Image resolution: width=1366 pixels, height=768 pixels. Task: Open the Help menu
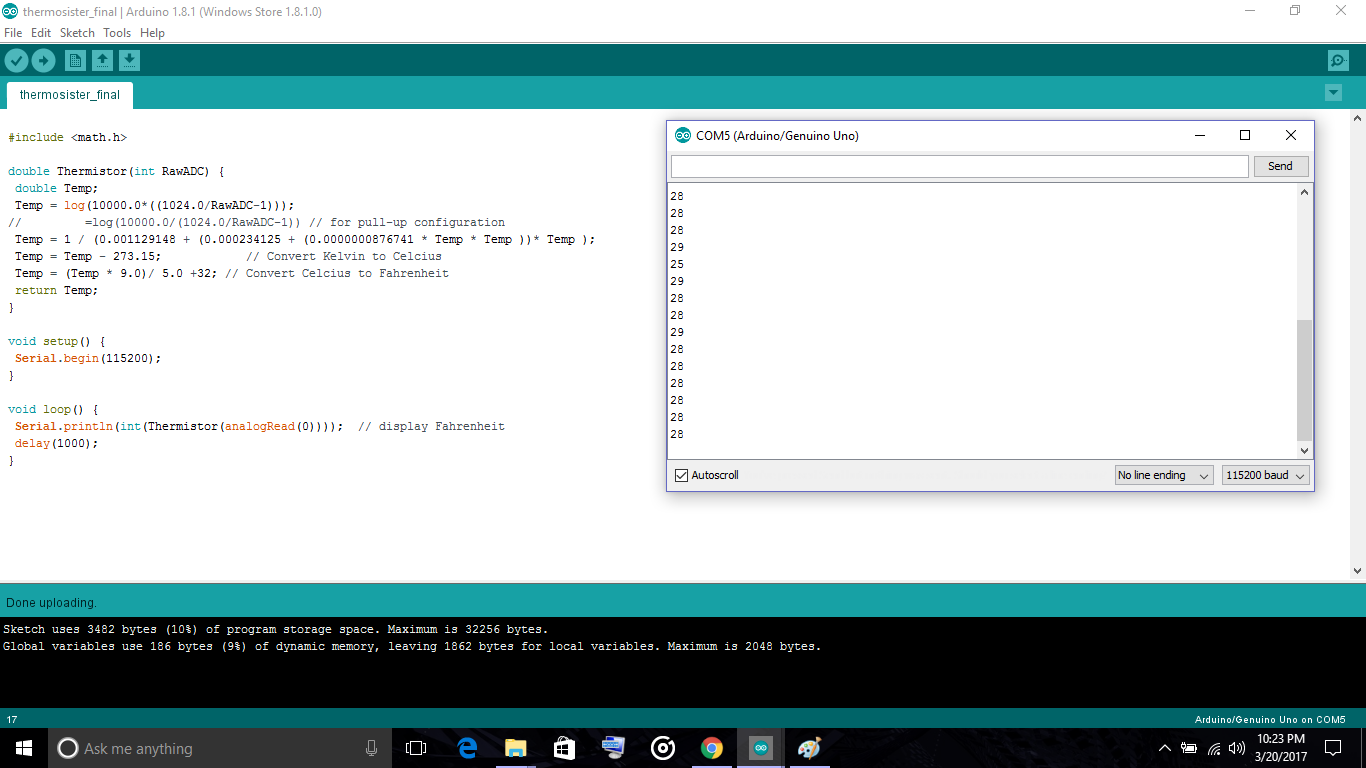click(152, 33)
